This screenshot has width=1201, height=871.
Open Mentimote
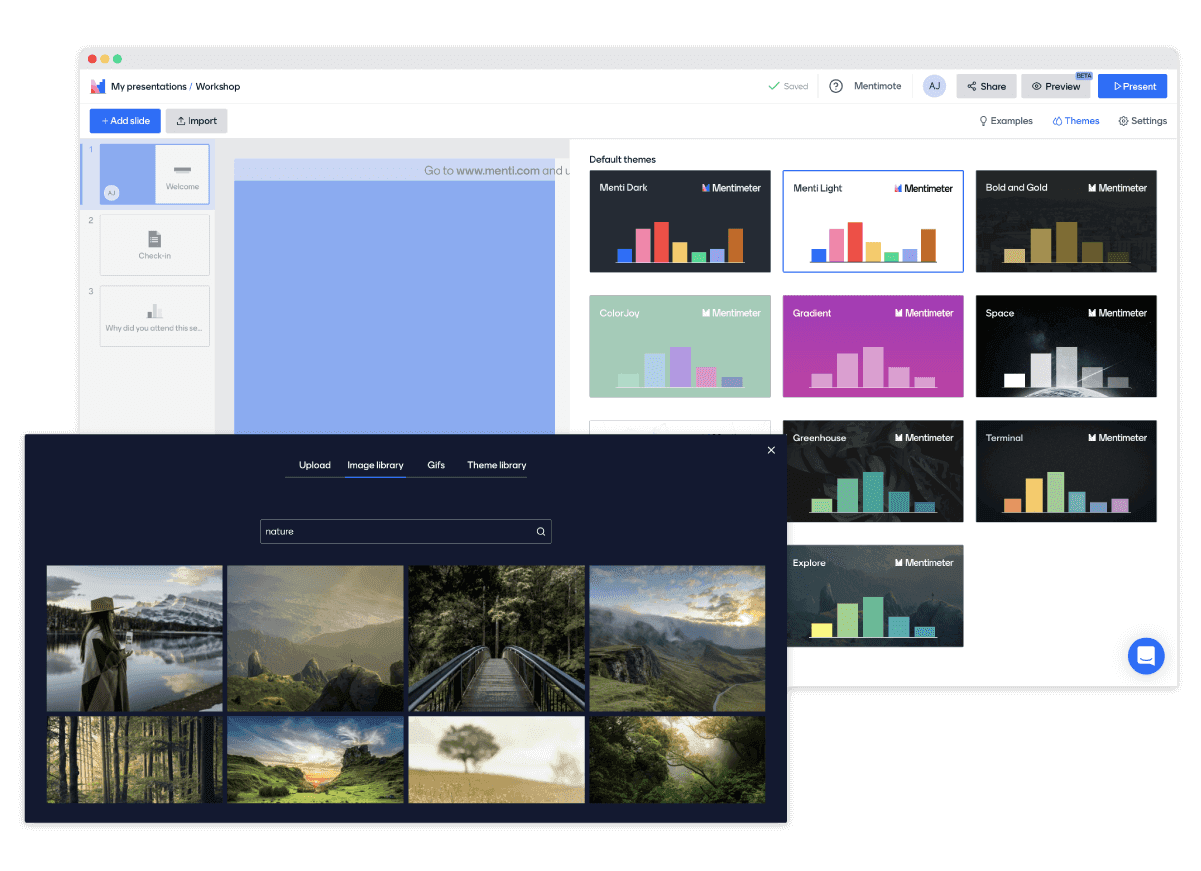click(x=877, y=87)
